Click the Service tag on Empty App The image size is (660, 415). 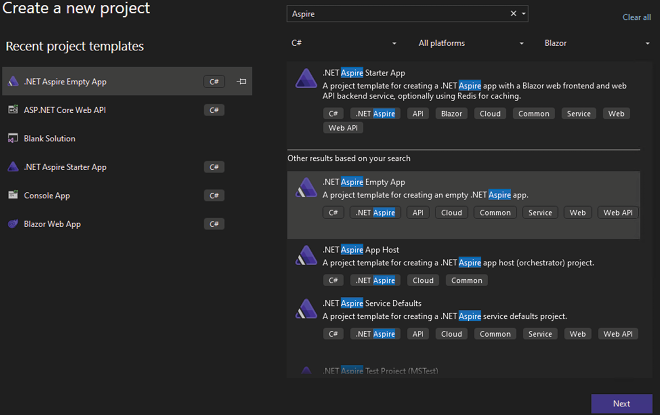tap(540, 213)
